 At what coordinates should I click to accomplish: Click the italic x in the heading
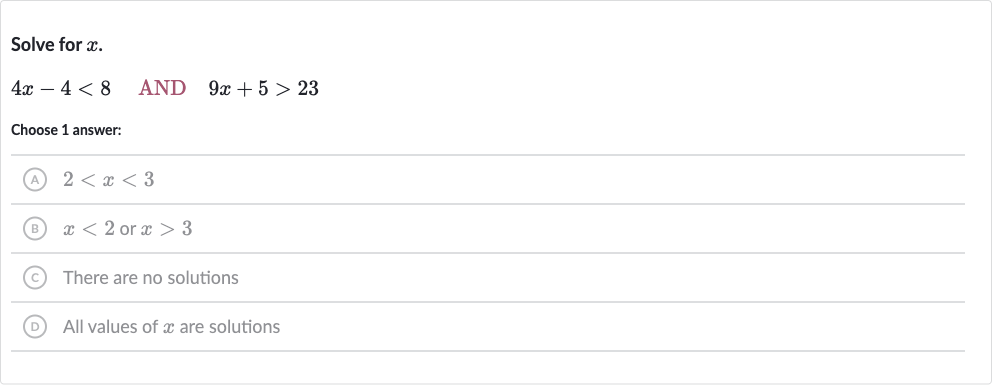(92, 46)
